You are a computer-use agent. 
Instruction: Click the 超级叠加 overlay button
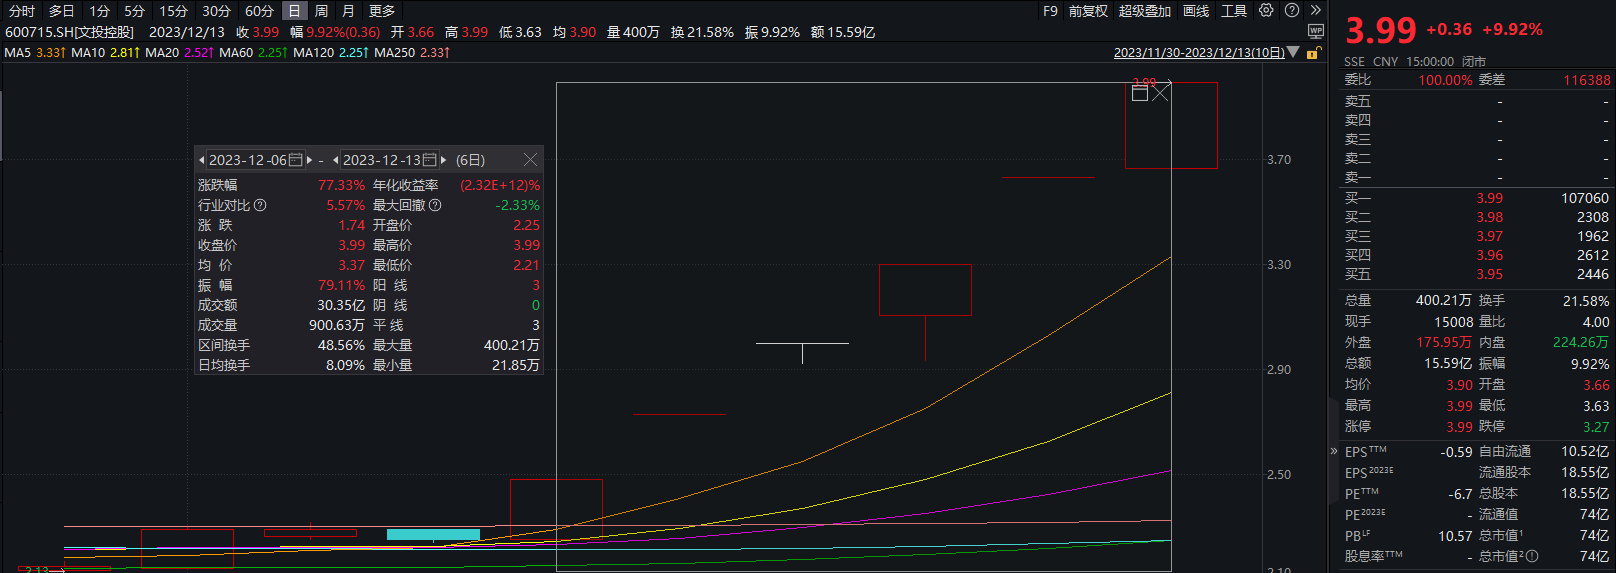pos(1144,11)
